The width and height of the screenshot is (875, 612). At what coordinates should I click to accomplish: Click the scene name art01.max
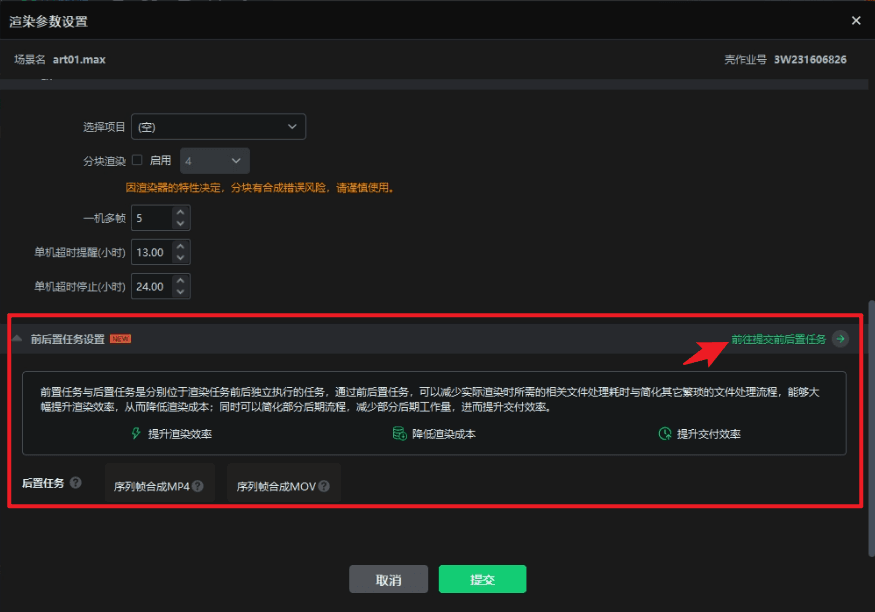79,59
